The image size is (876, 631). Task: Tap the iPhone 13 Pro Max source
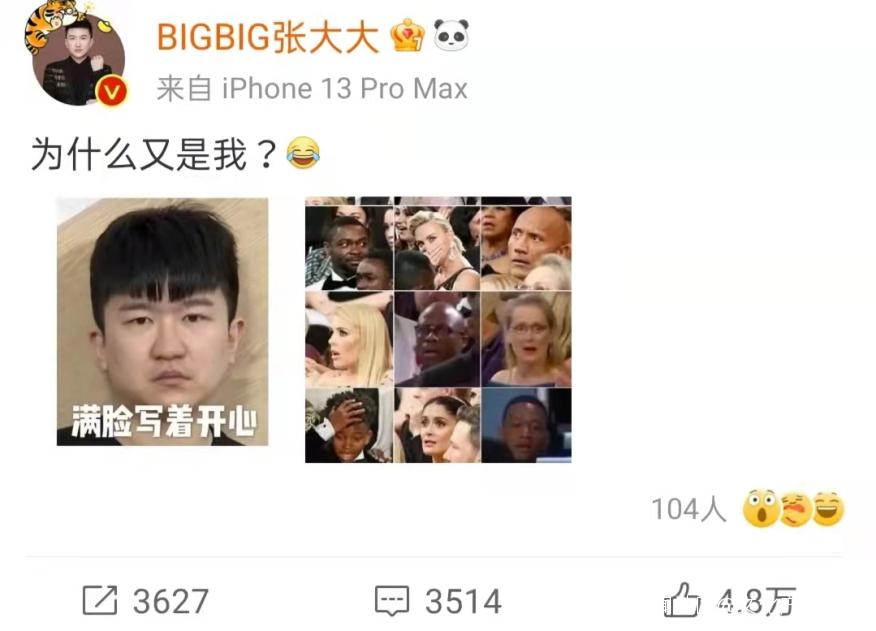pyautogui.click(x=345, y=89)
